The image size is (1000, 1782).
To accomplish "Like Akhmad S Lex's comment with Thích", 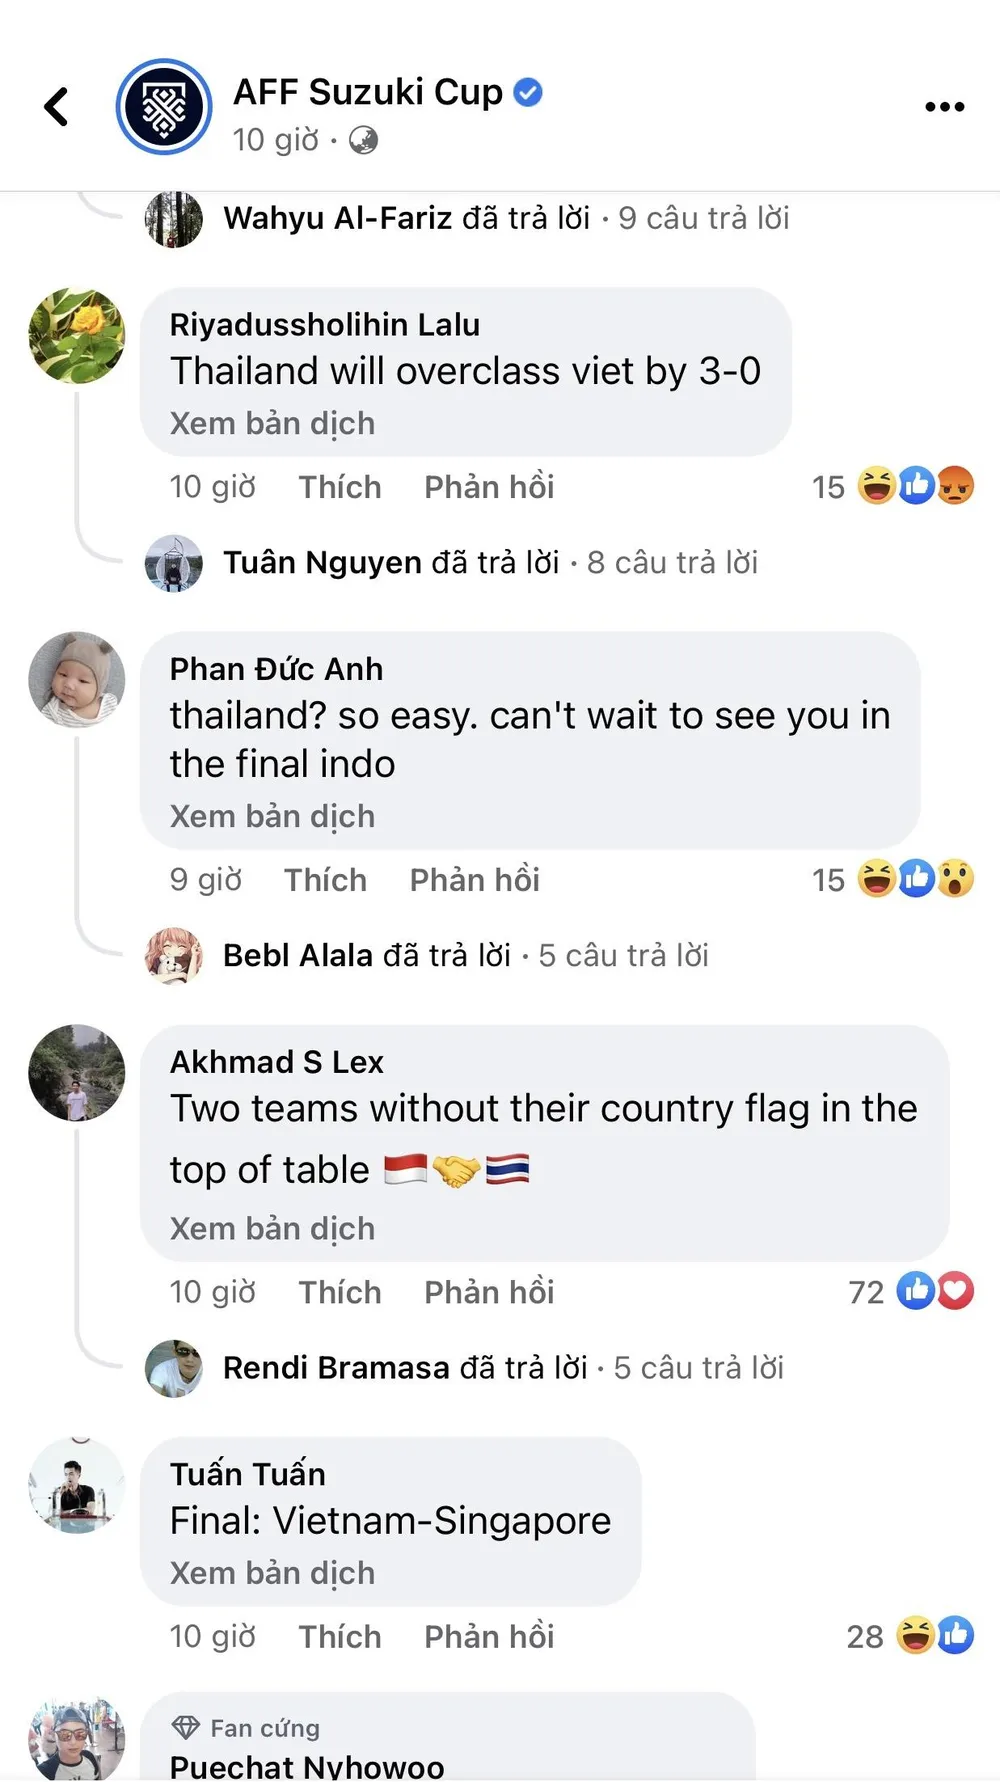I will coord(340,1292).
